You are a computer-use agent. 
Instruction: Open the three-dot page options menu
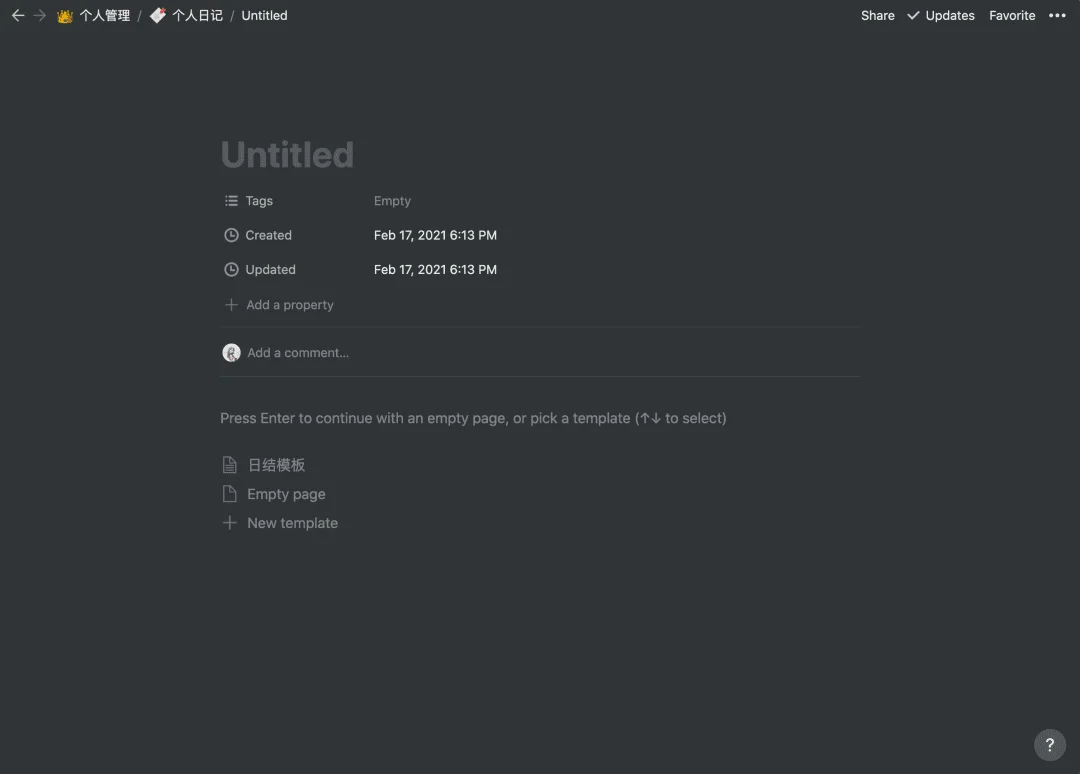1057,16
